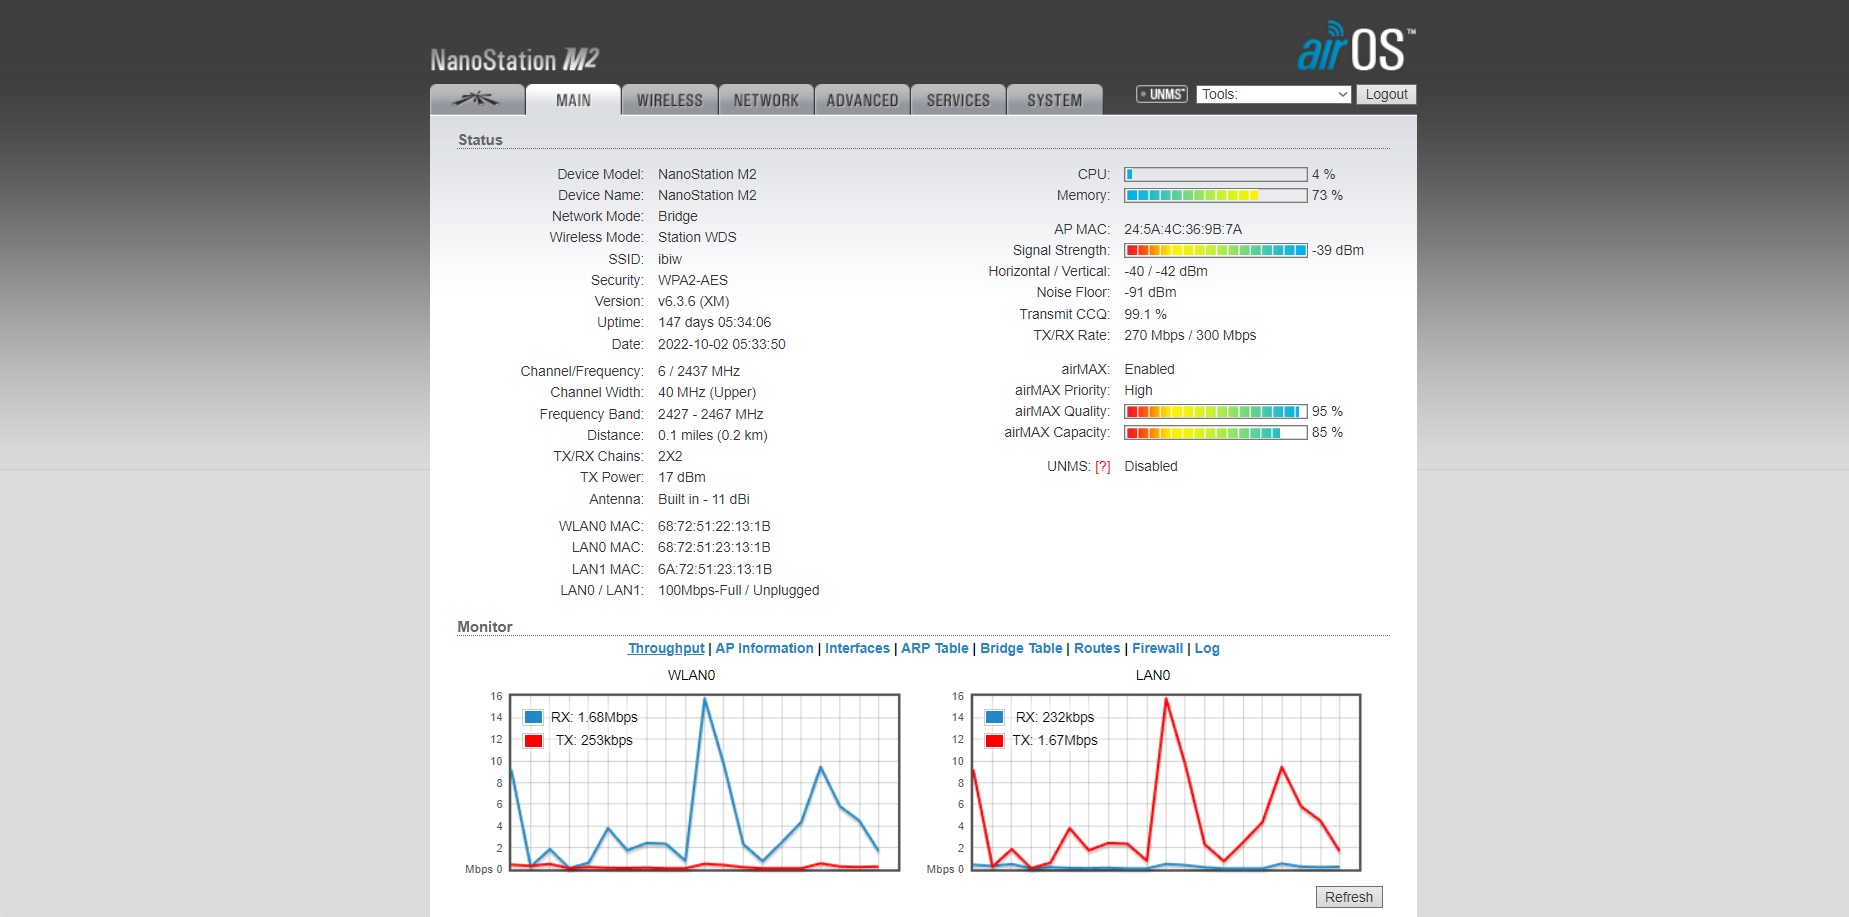Click Frequency Band 2427 - 2467 MHz
Image resolution: width=1849 pixels, height=917 pixels.
(x=710, y=414)
